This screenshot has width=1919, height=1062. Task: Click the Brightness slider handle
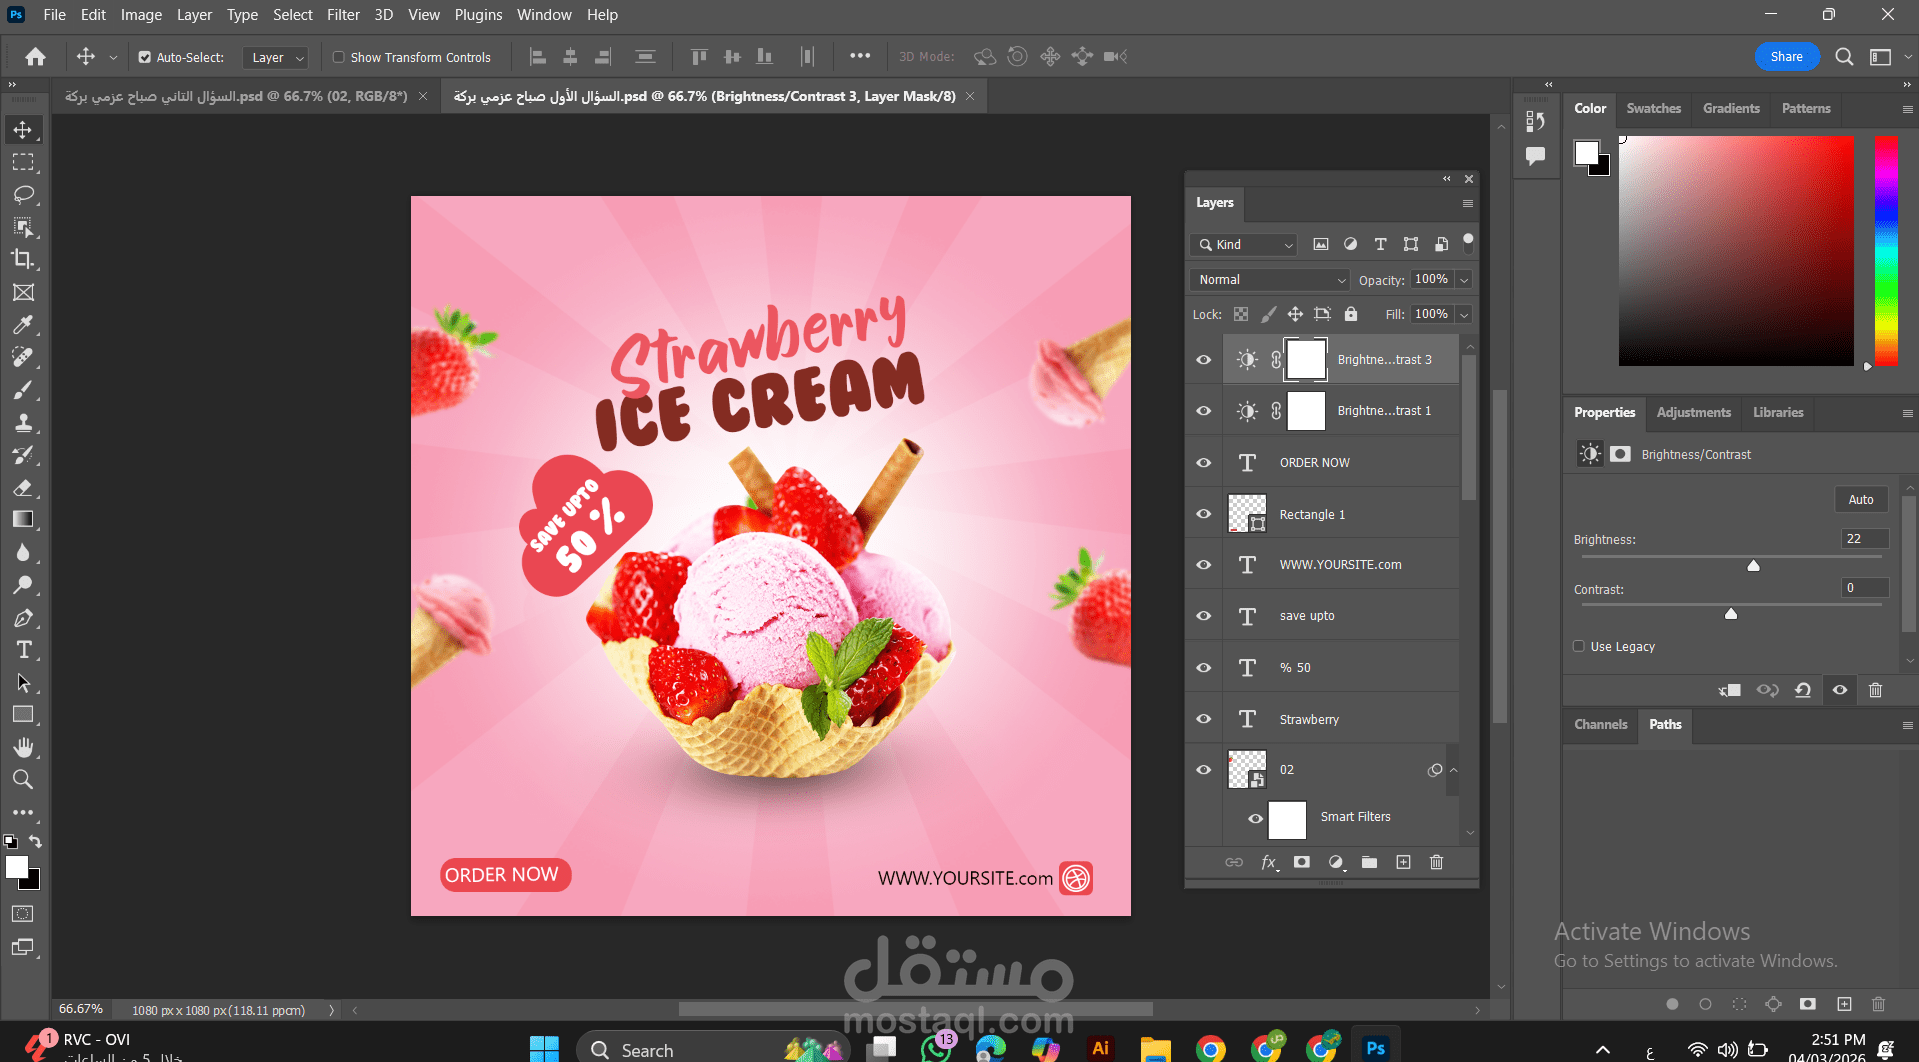pos(1753,566)
